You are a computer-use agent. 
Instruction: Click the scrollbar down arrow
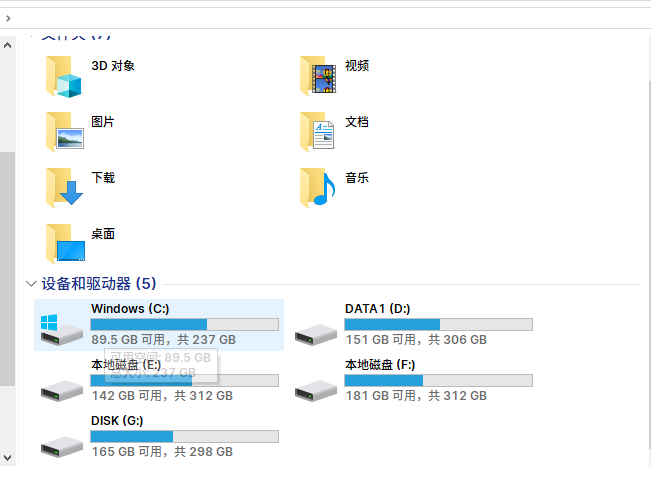[x=7, y=457]
